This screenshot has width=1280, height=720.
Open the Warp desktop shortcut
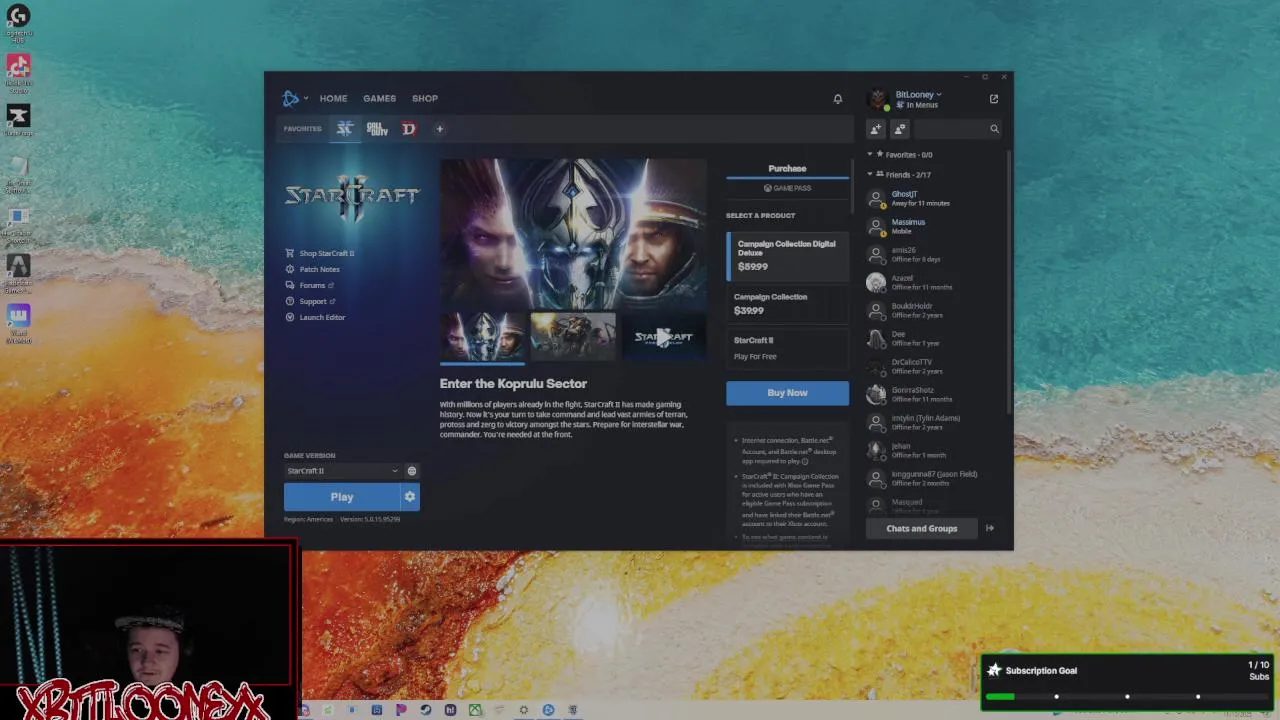[18, 323]
